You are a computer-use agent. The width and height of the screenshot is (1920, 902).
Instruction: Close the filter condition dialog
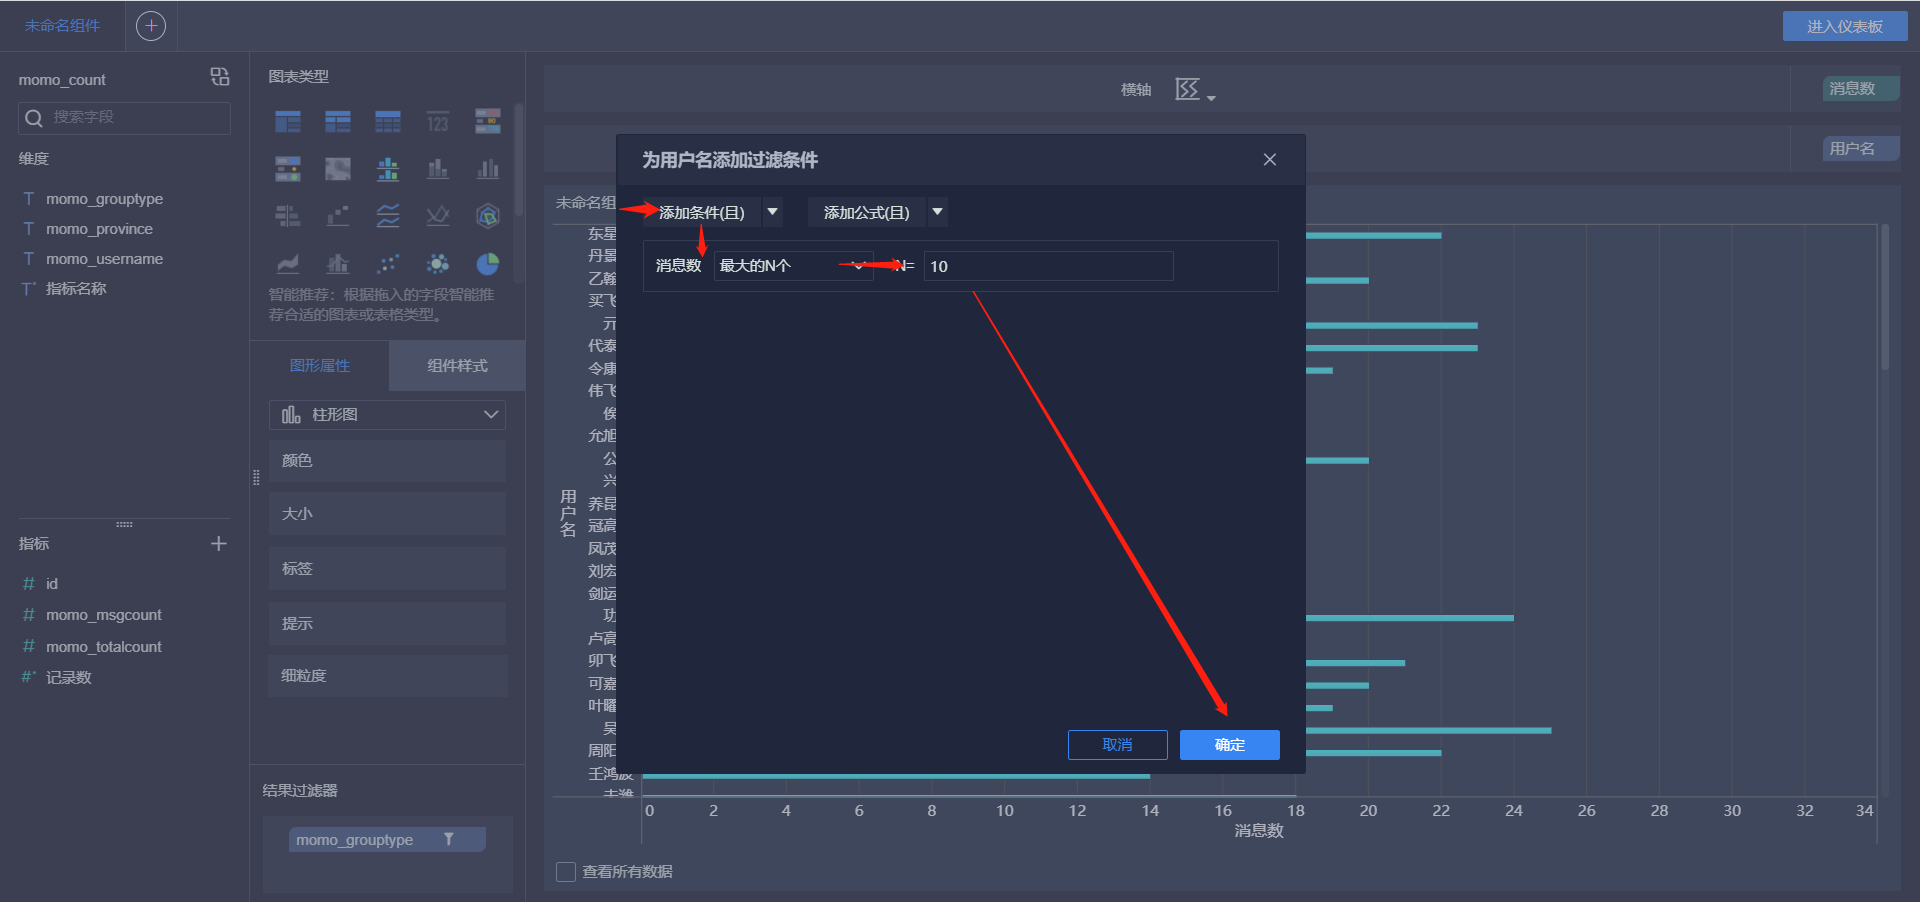click(1270, 160)
